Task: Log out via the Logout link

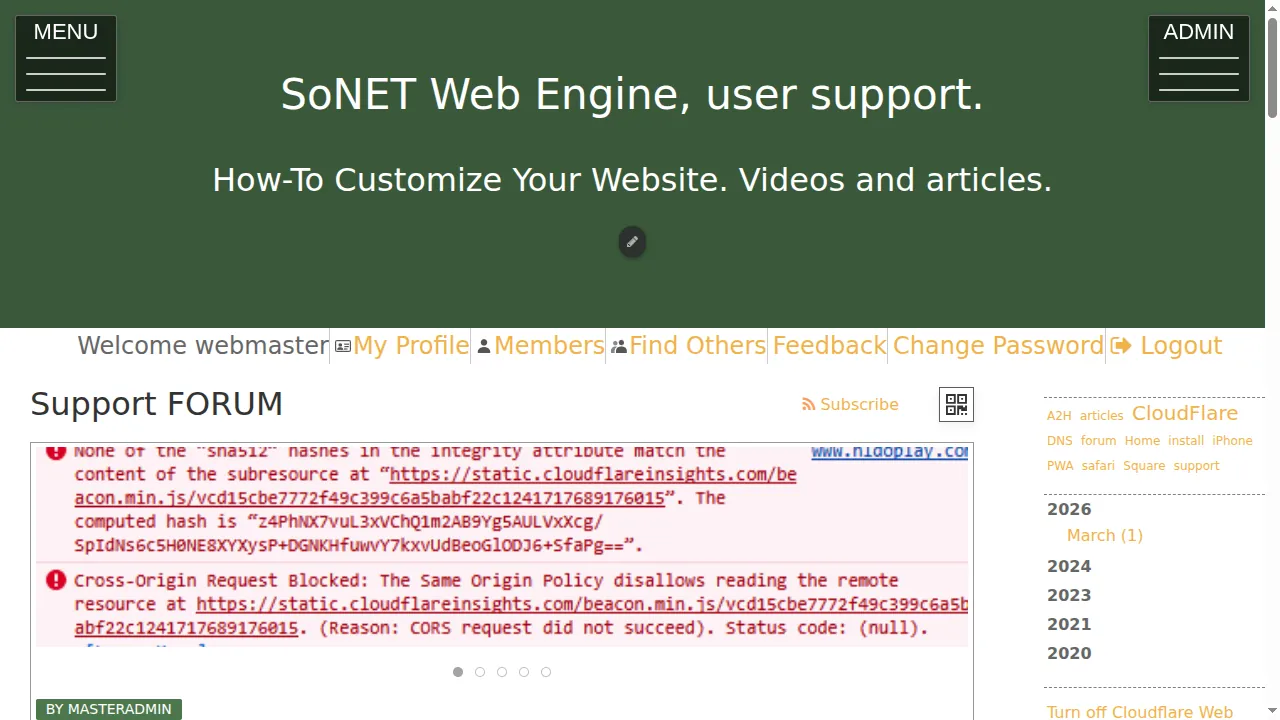Action: coord(1181,346)
